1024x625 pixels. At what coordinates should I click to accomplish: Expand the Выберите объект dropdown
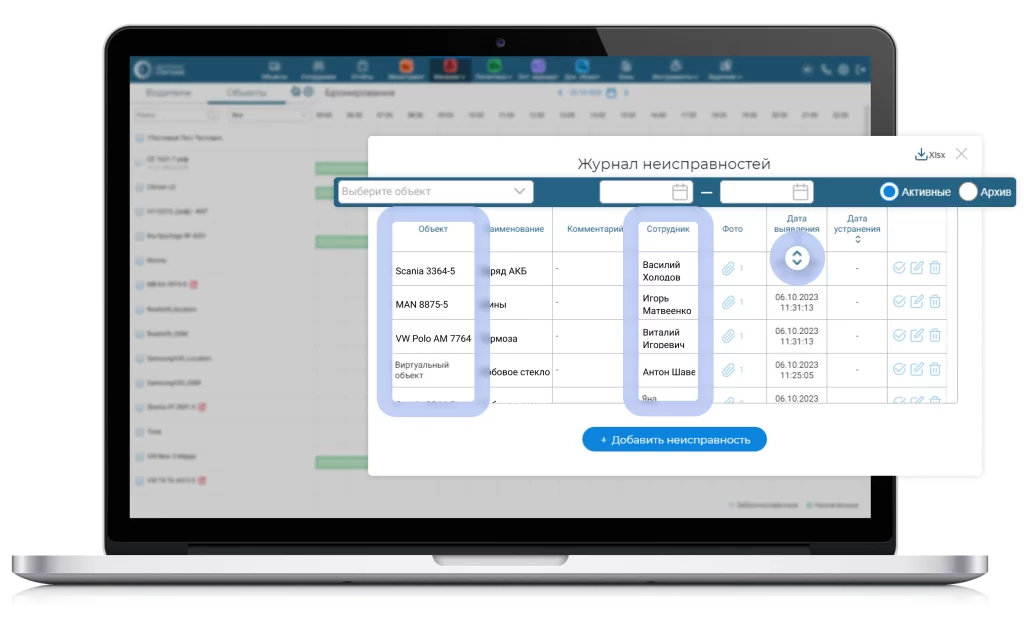point(519,191)
